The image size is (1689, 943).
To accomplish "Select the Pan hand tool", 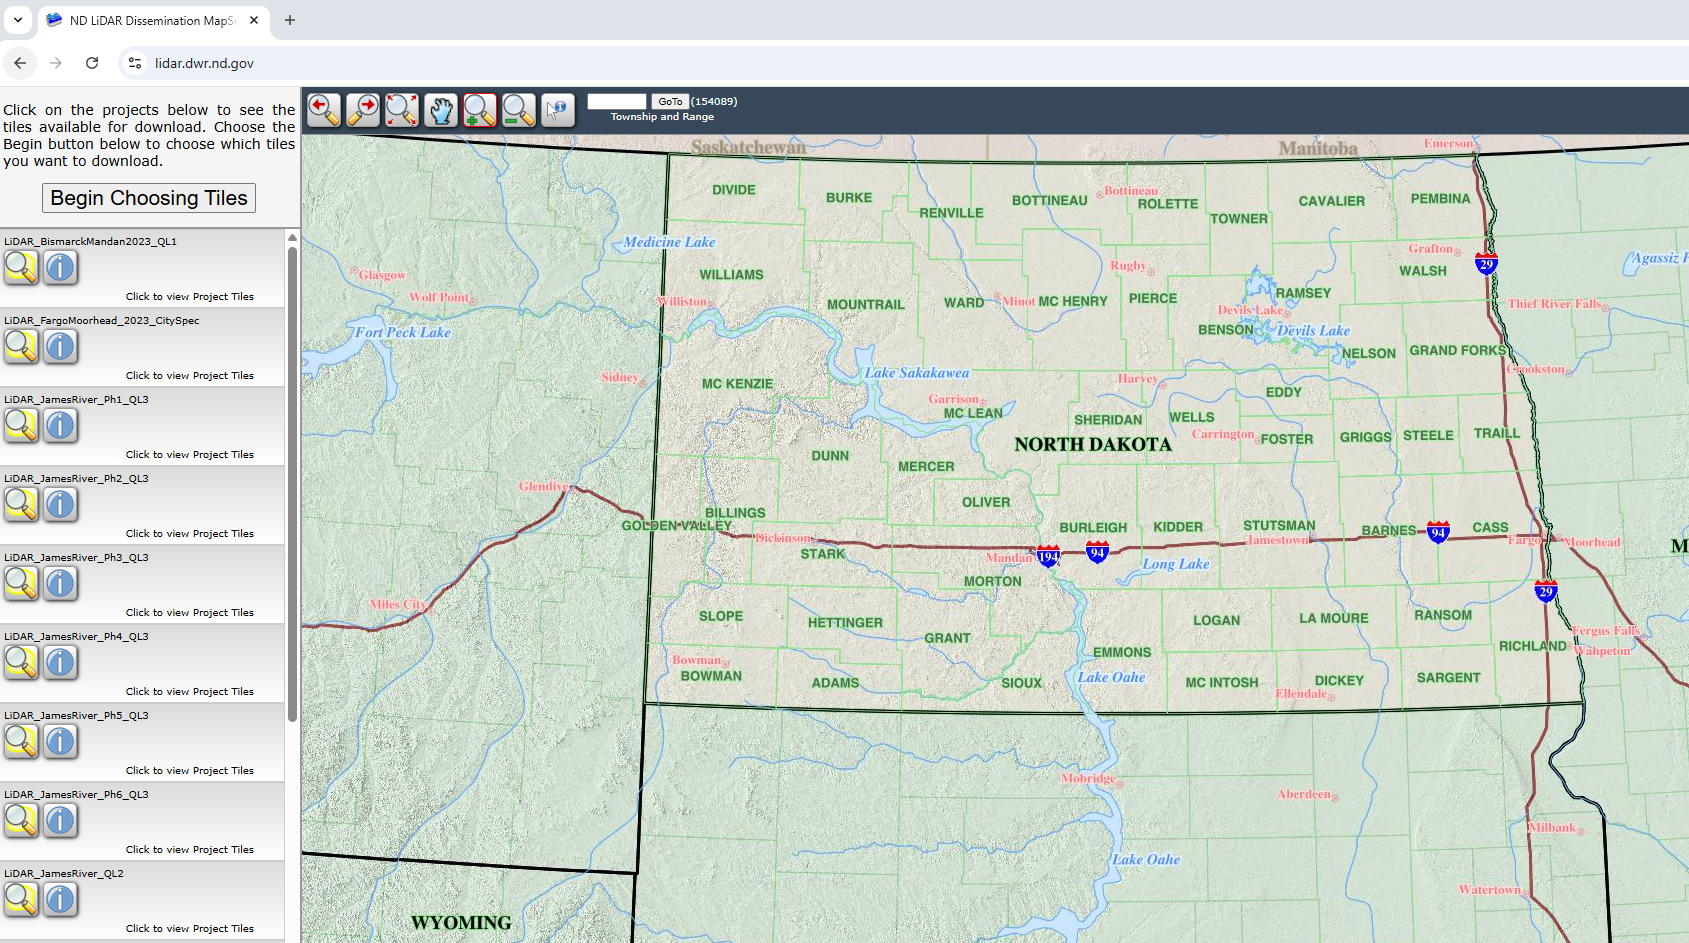I will (441, 110).
